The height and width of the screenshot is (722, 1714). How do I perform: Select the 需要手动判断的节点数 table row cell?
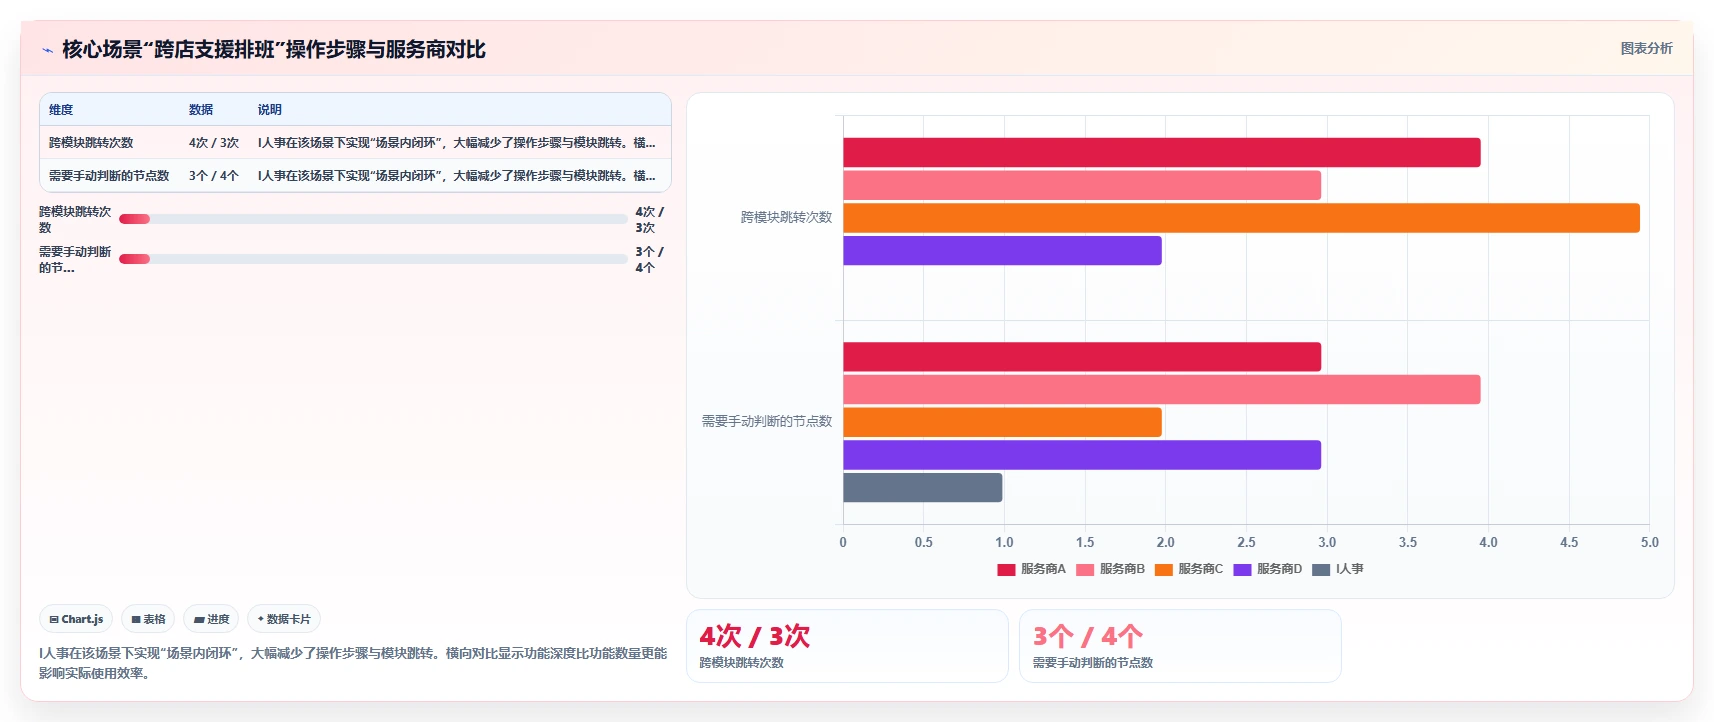click(x=109, y=176)
